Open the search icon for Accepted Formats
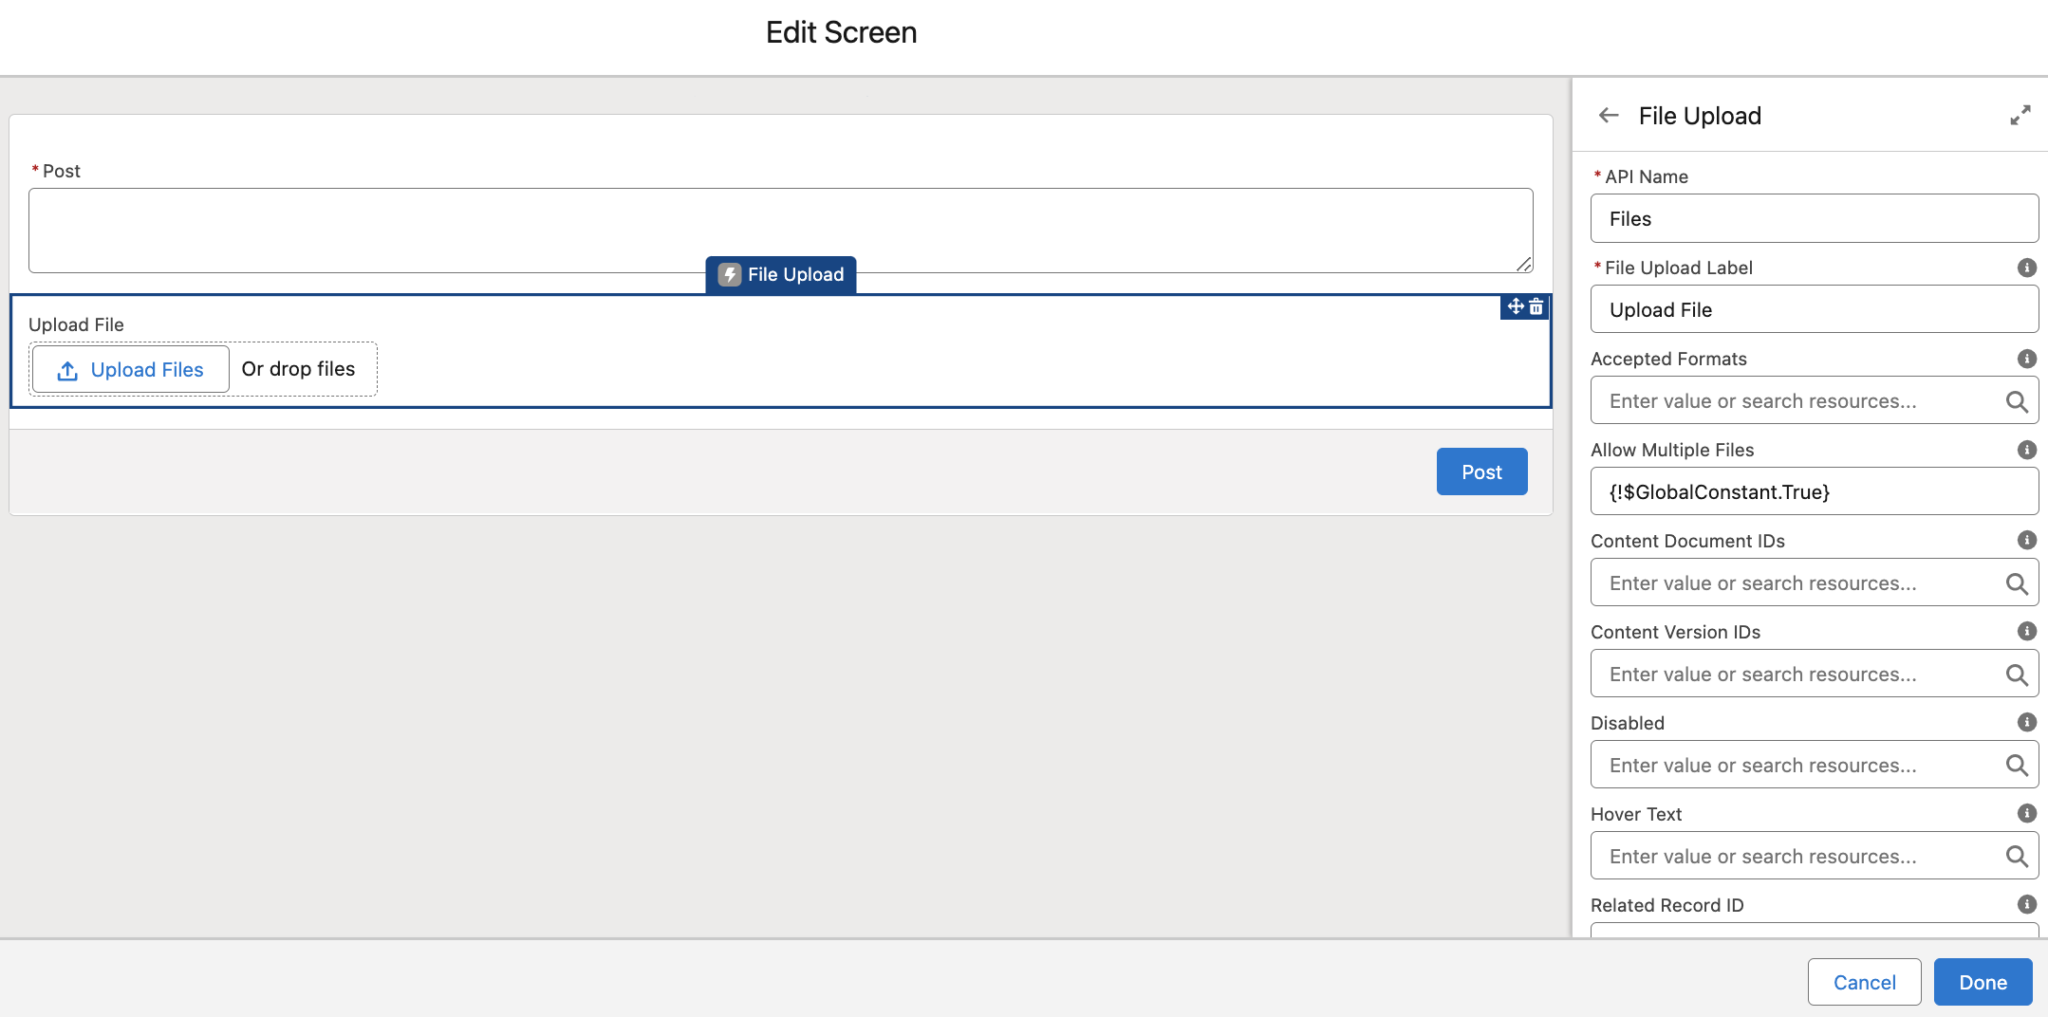2048x1017 pixels. tap(2016, 400)
